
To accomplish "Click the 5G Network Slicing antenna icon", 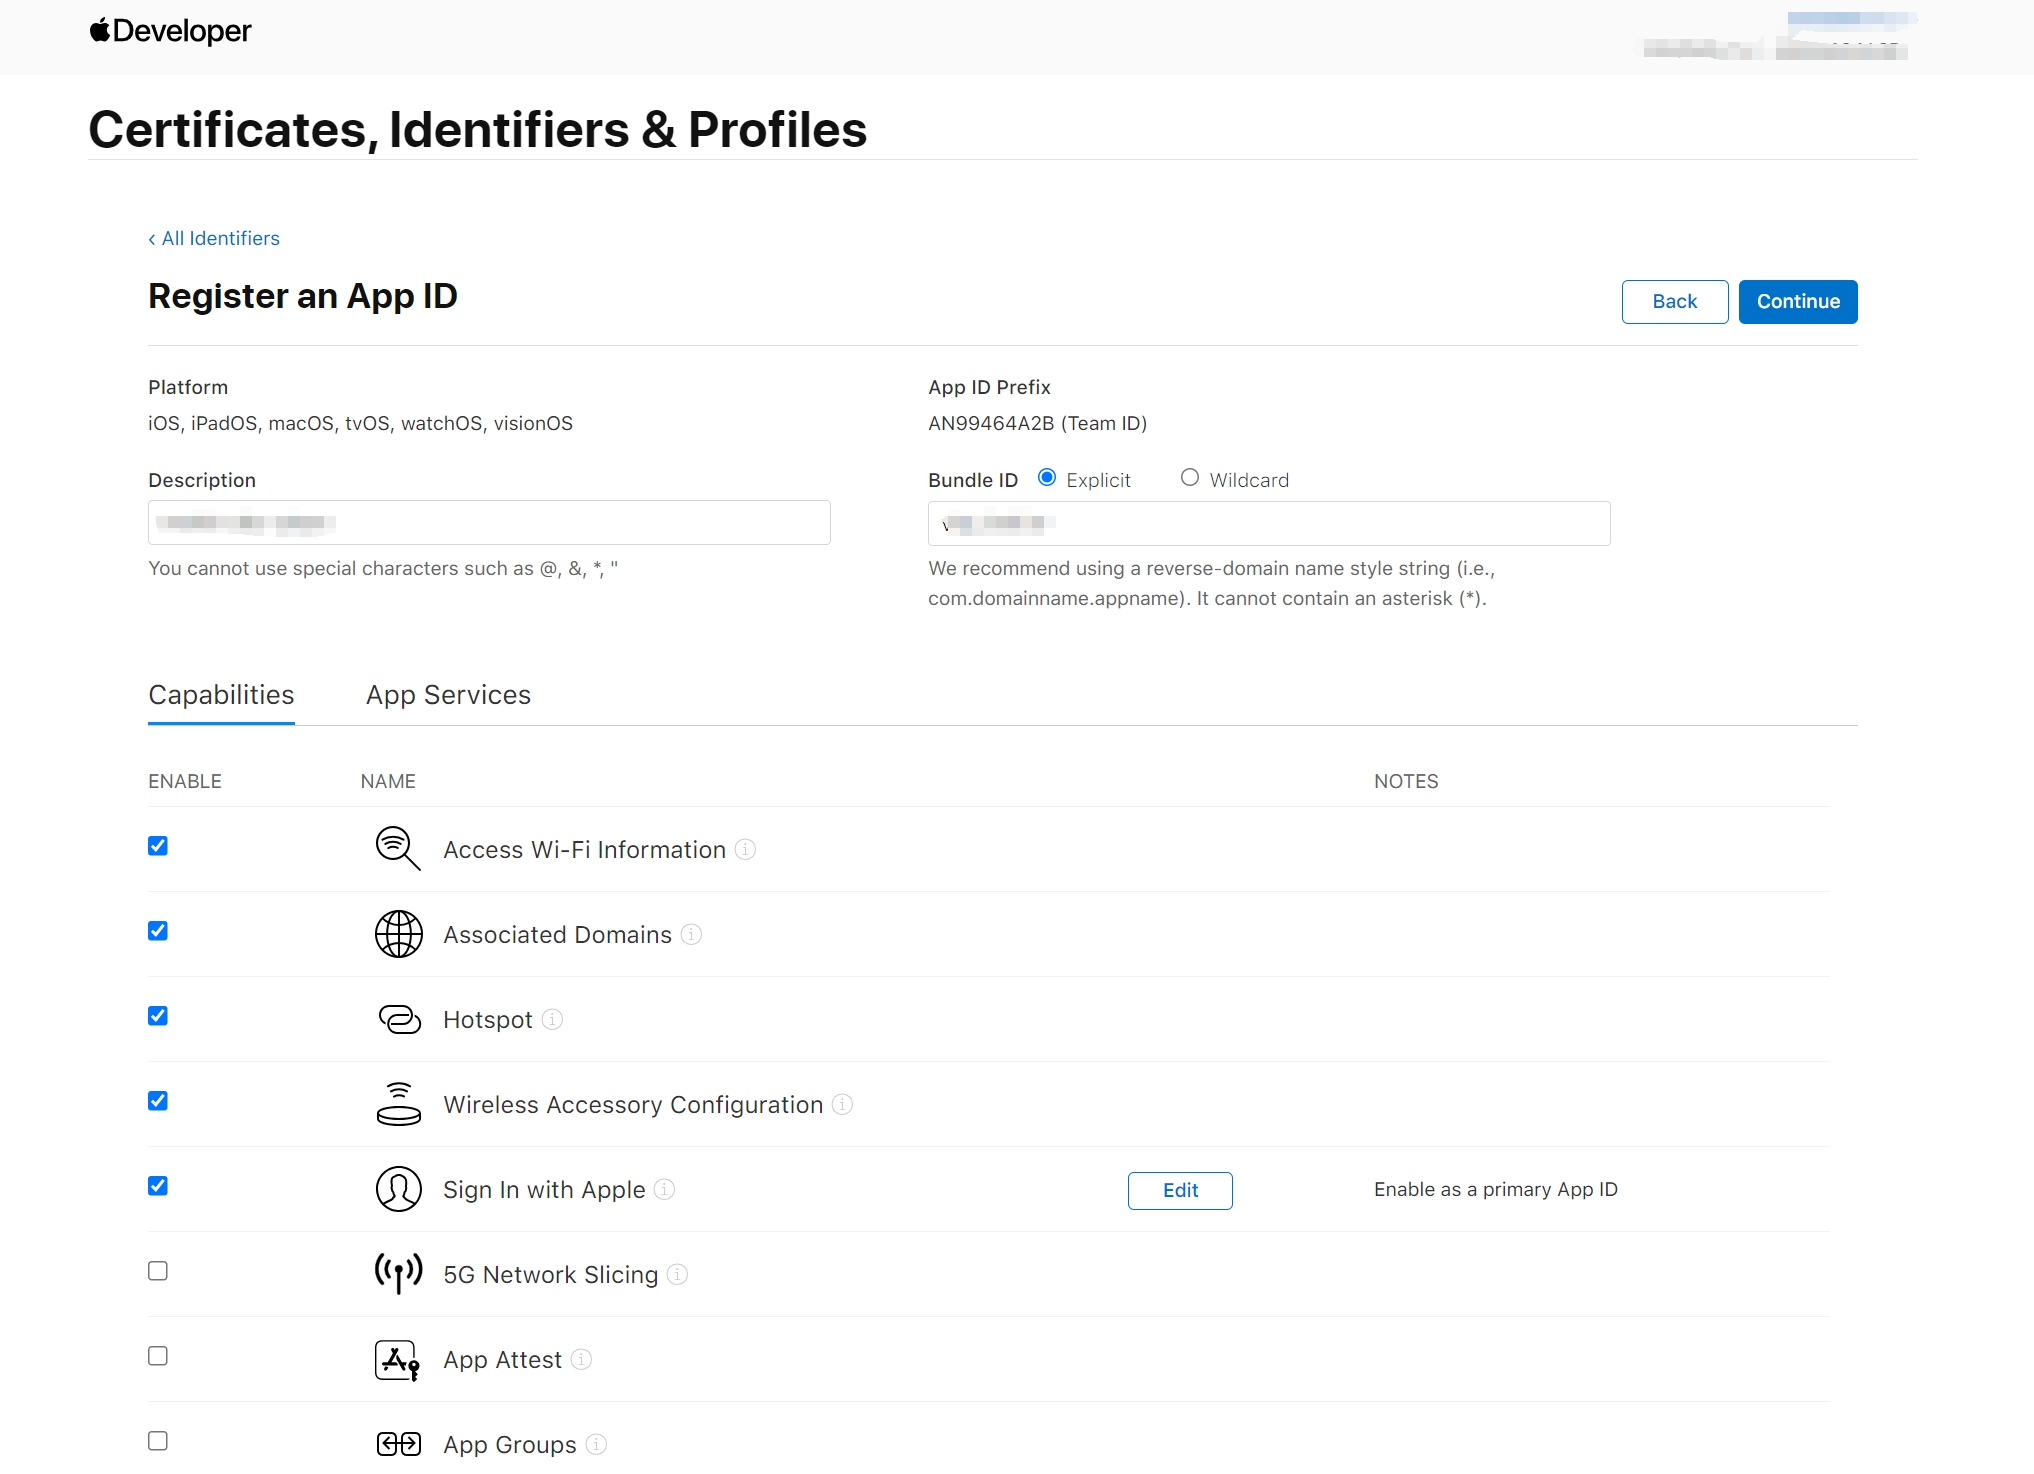I will click(x=398, y=1274).
